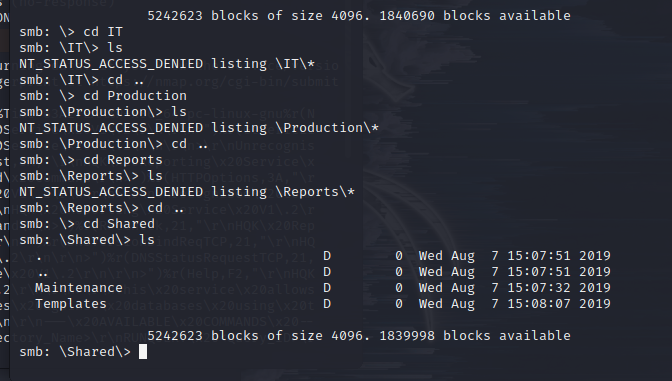Select the access denied line for \IT\*

click(x=167, y=64)
